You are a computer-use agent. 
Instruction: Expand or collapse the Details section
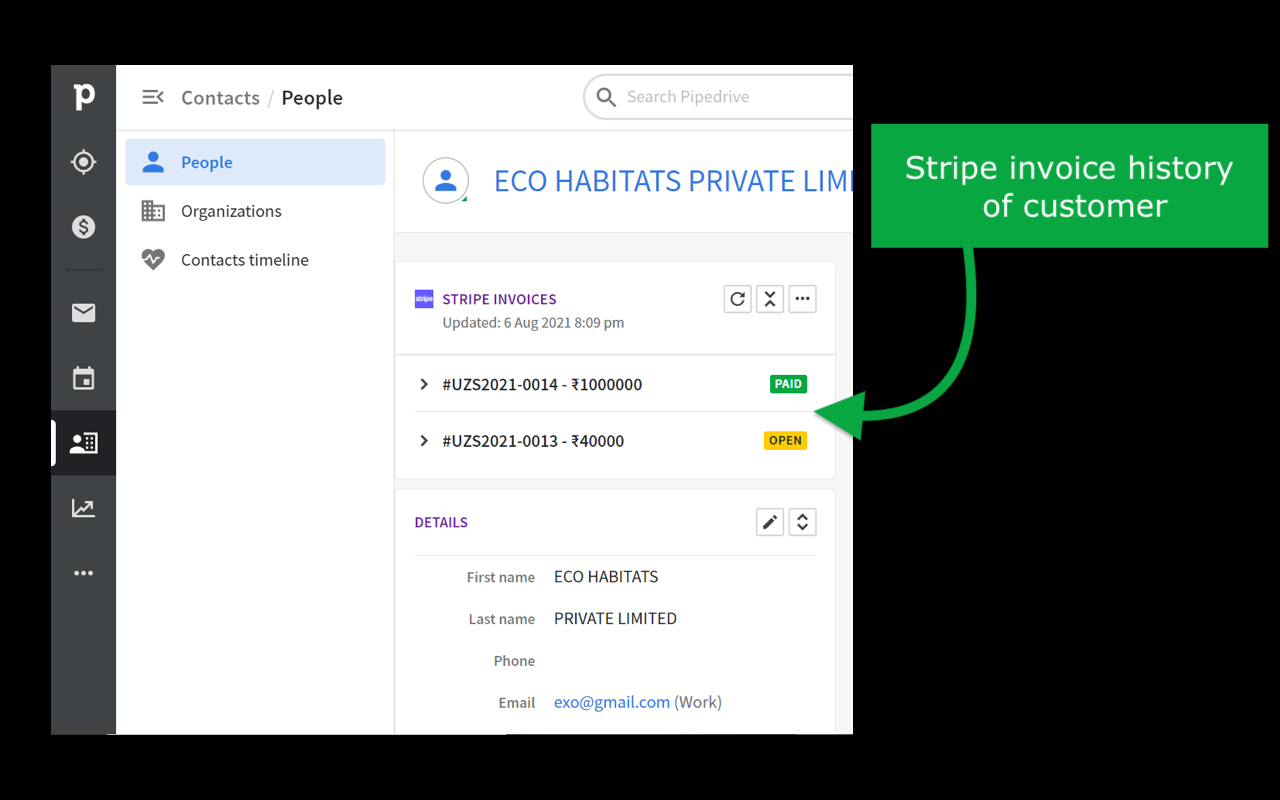point(802,522)
